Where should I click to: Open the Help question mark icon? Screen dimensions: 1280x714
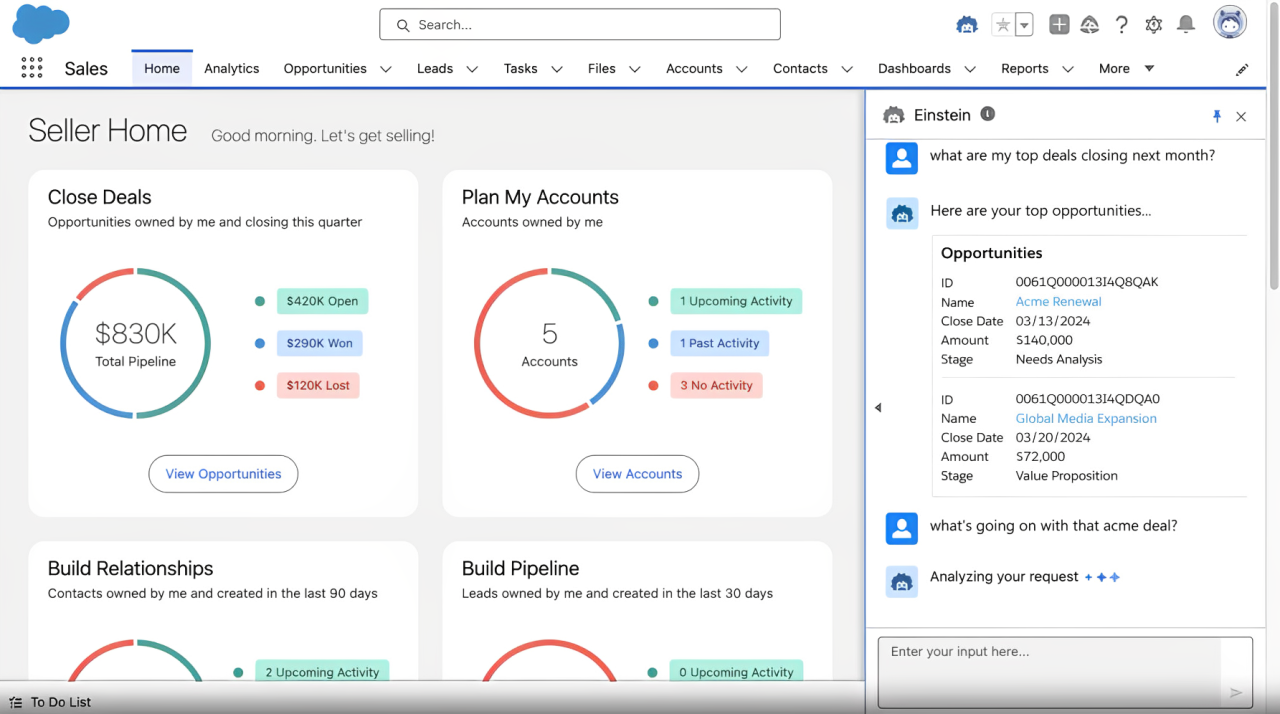[x=1122, y=25]
